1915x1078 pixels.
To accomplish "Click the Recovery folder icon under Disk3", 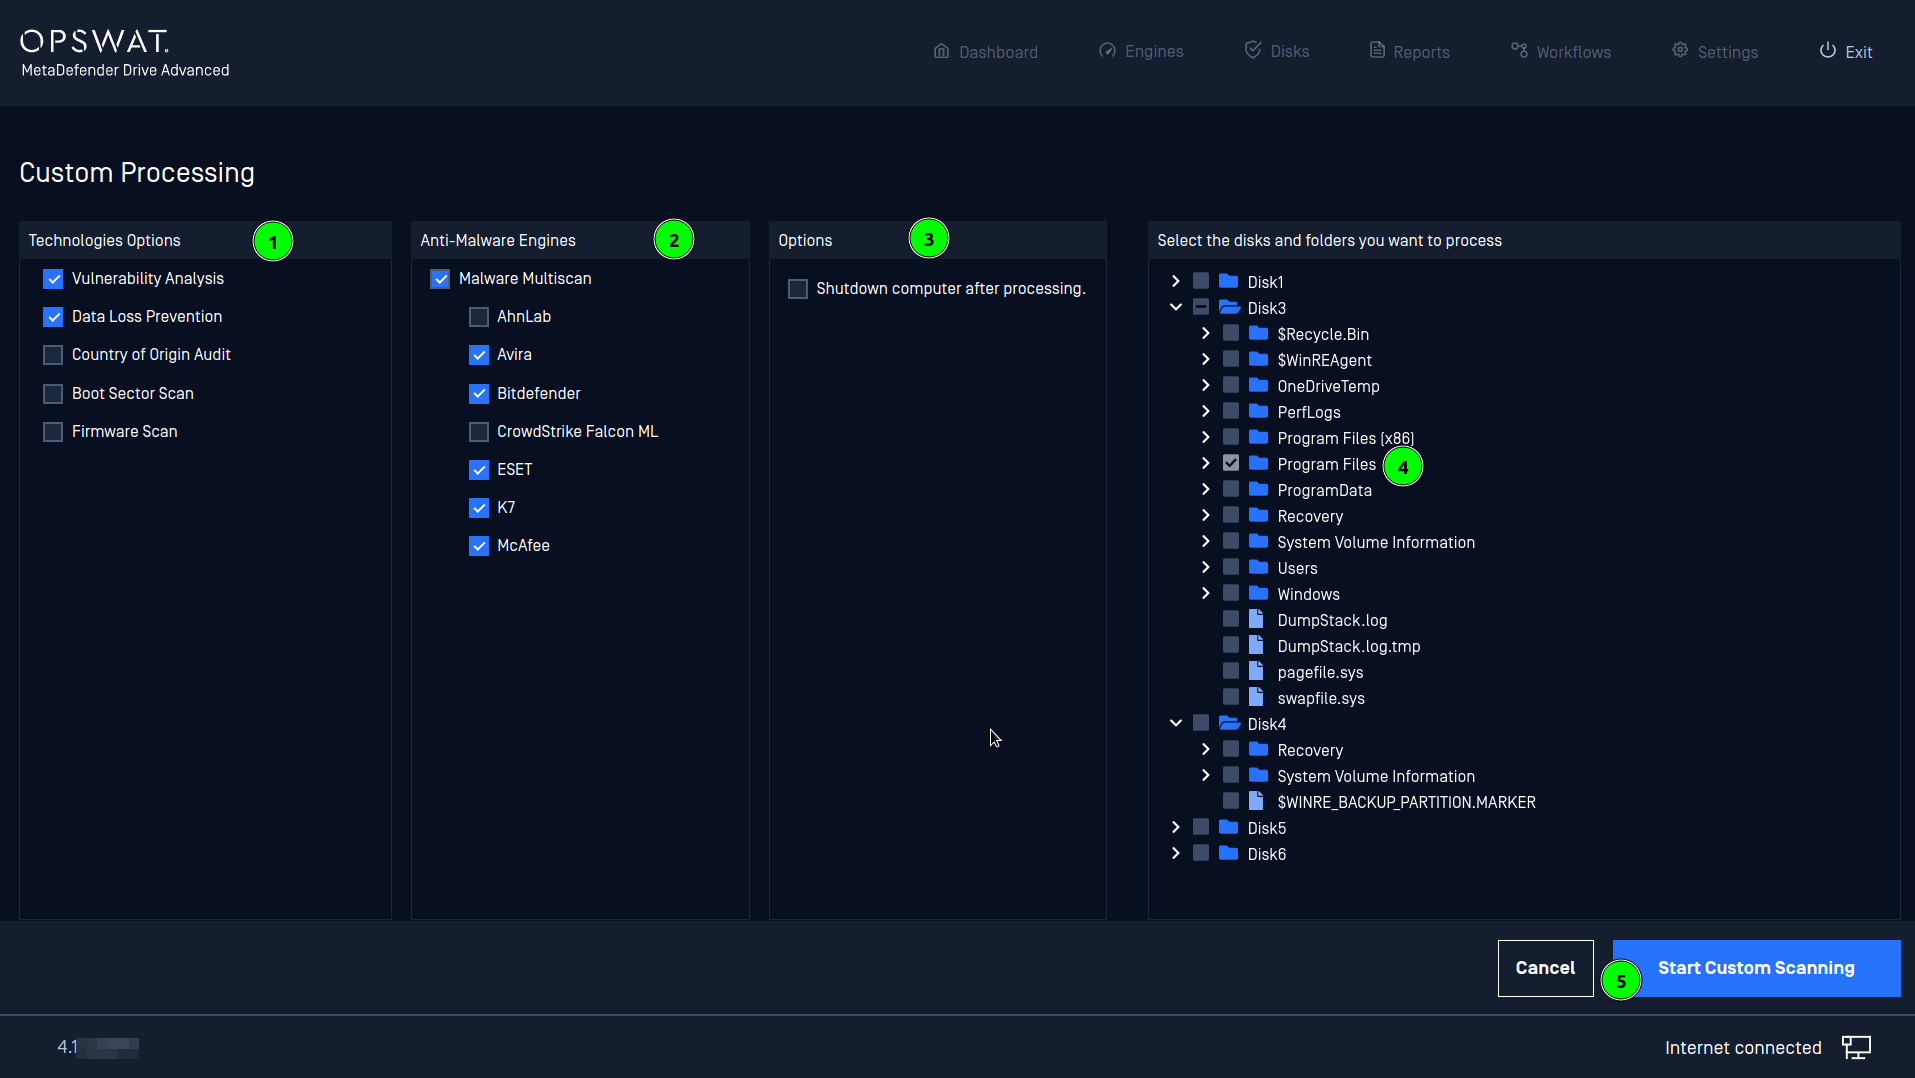I will click(1259, 515).
